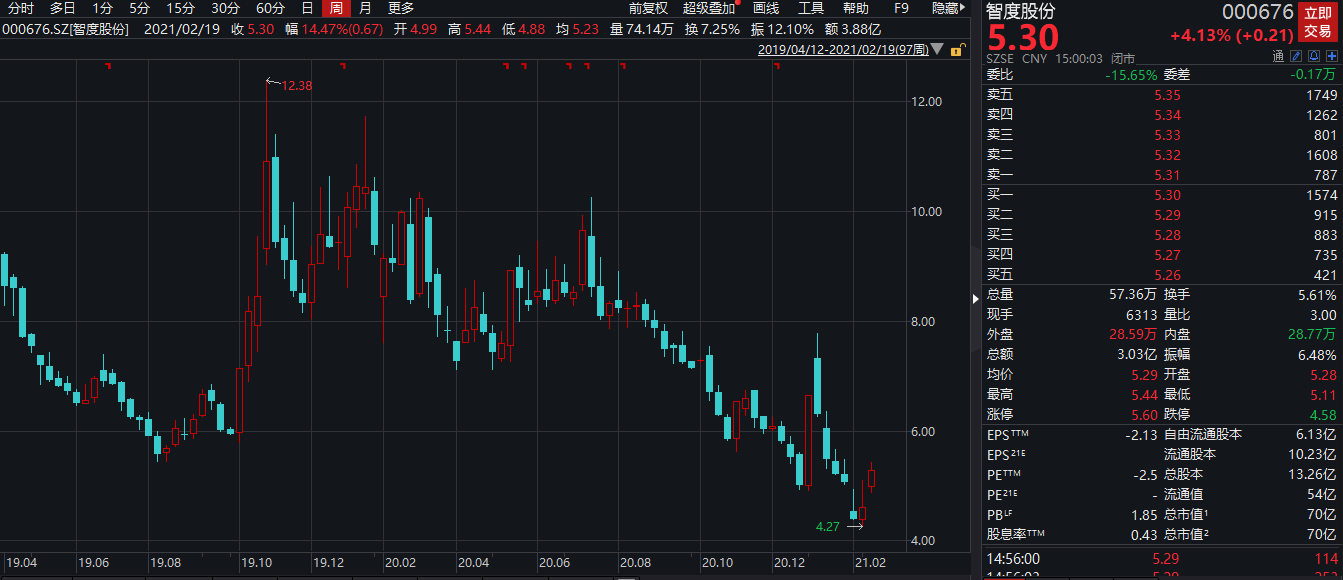Expand 更多 period options

click(400, 8)
